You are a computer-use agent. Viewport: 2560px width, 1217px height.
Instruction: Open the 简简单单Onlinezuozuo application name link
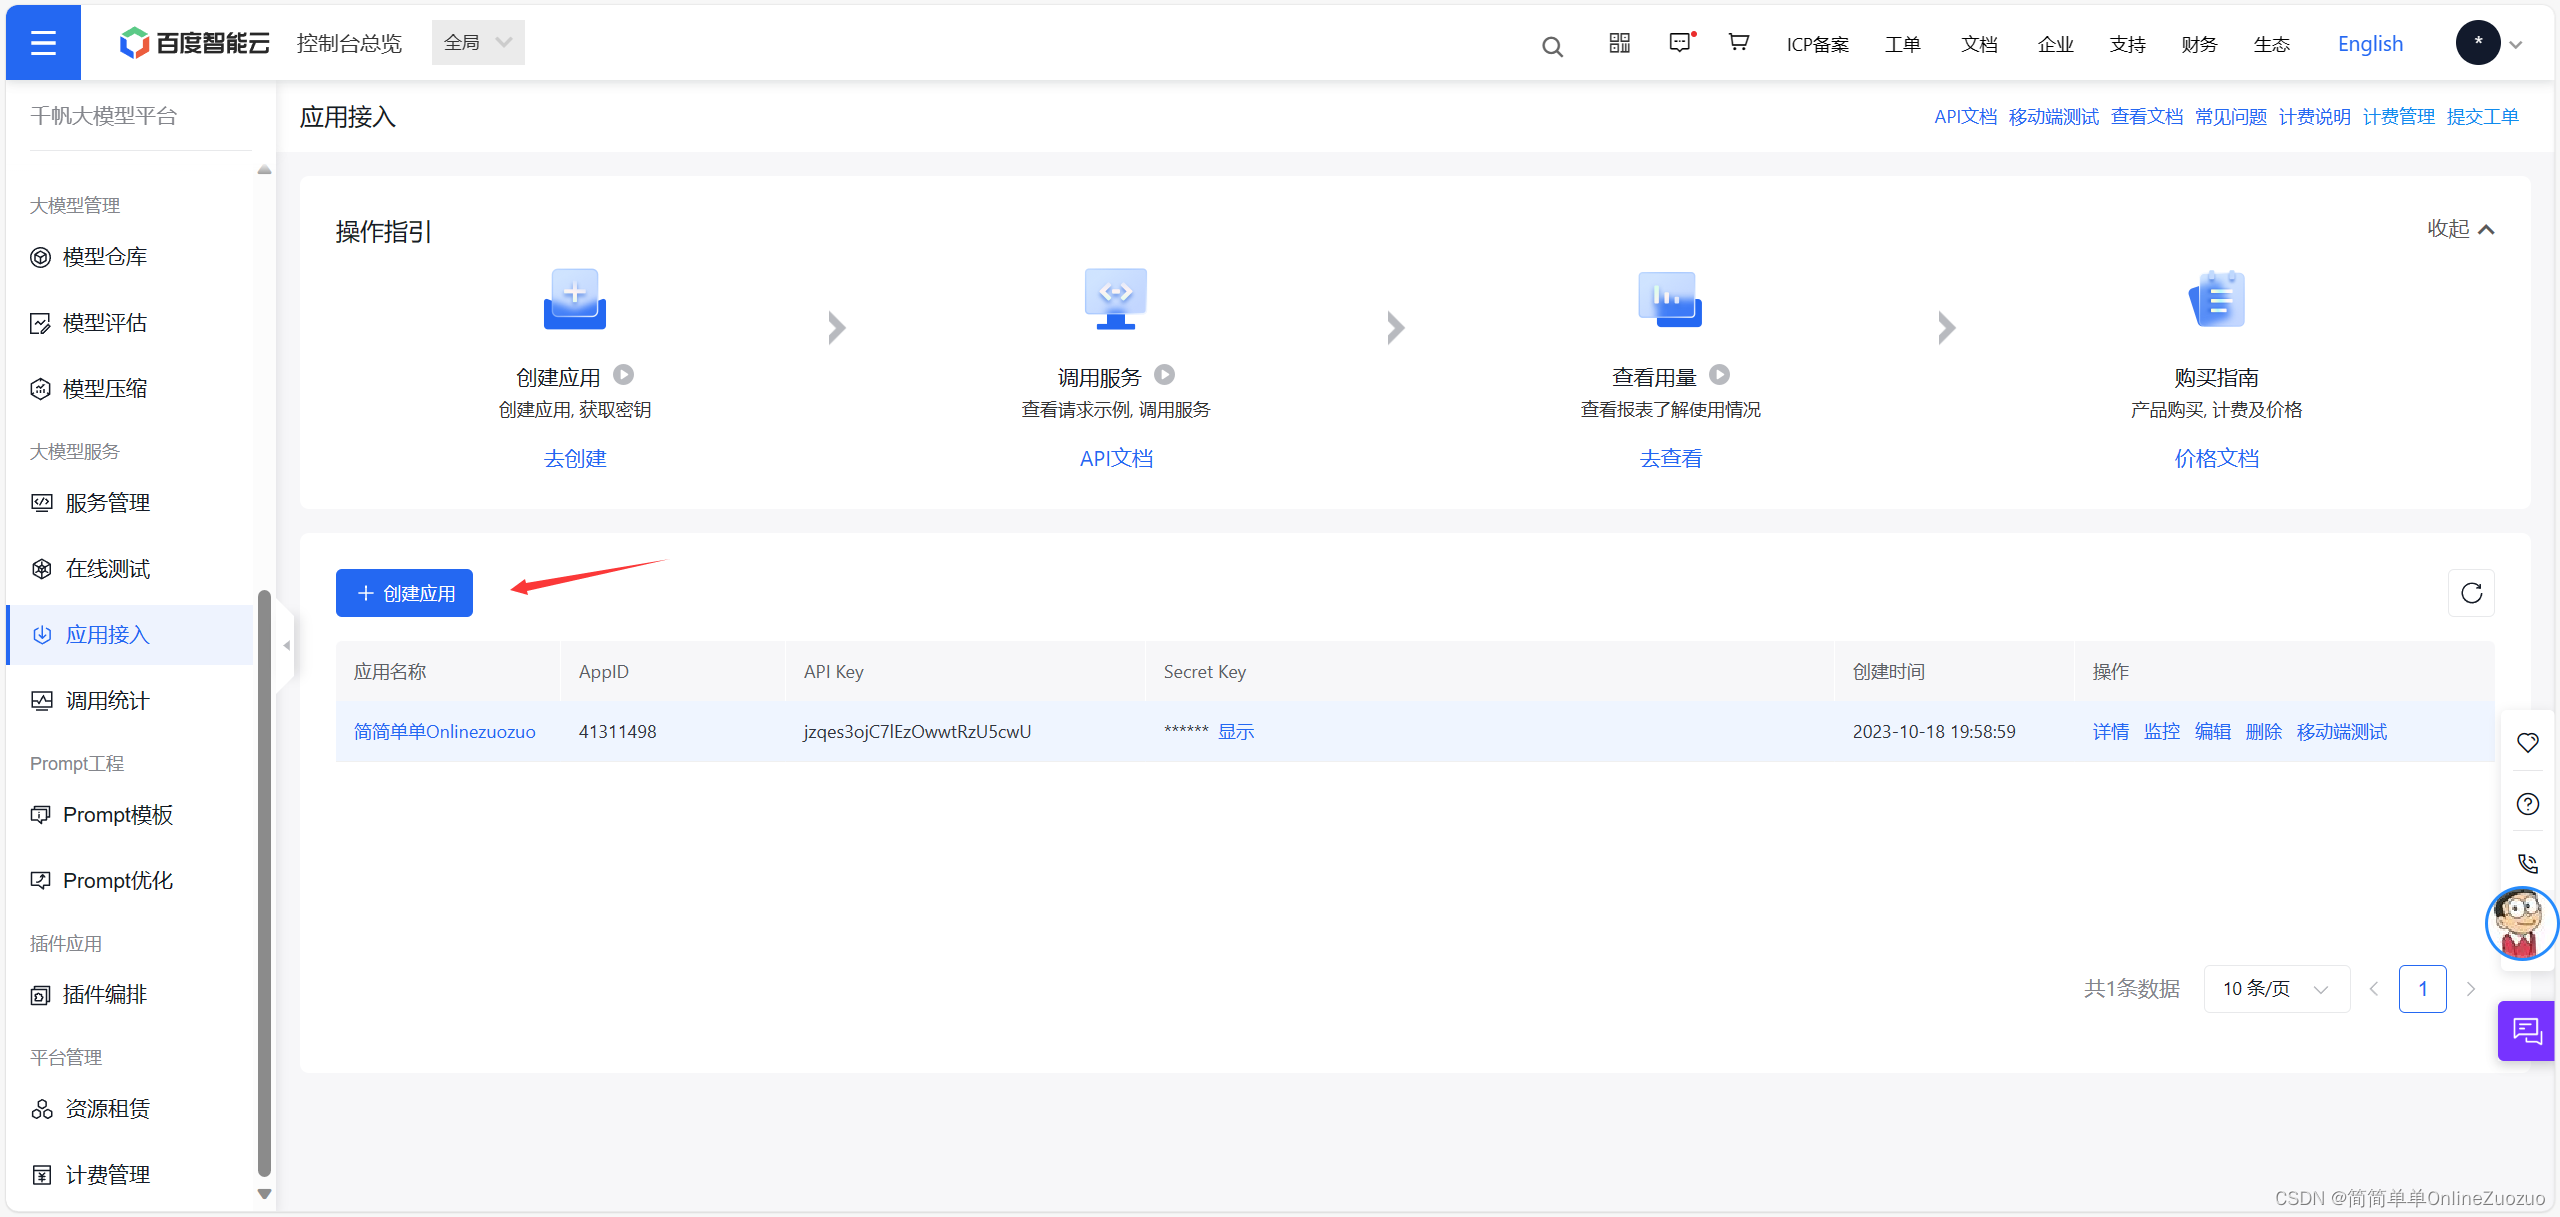(445, 732)
